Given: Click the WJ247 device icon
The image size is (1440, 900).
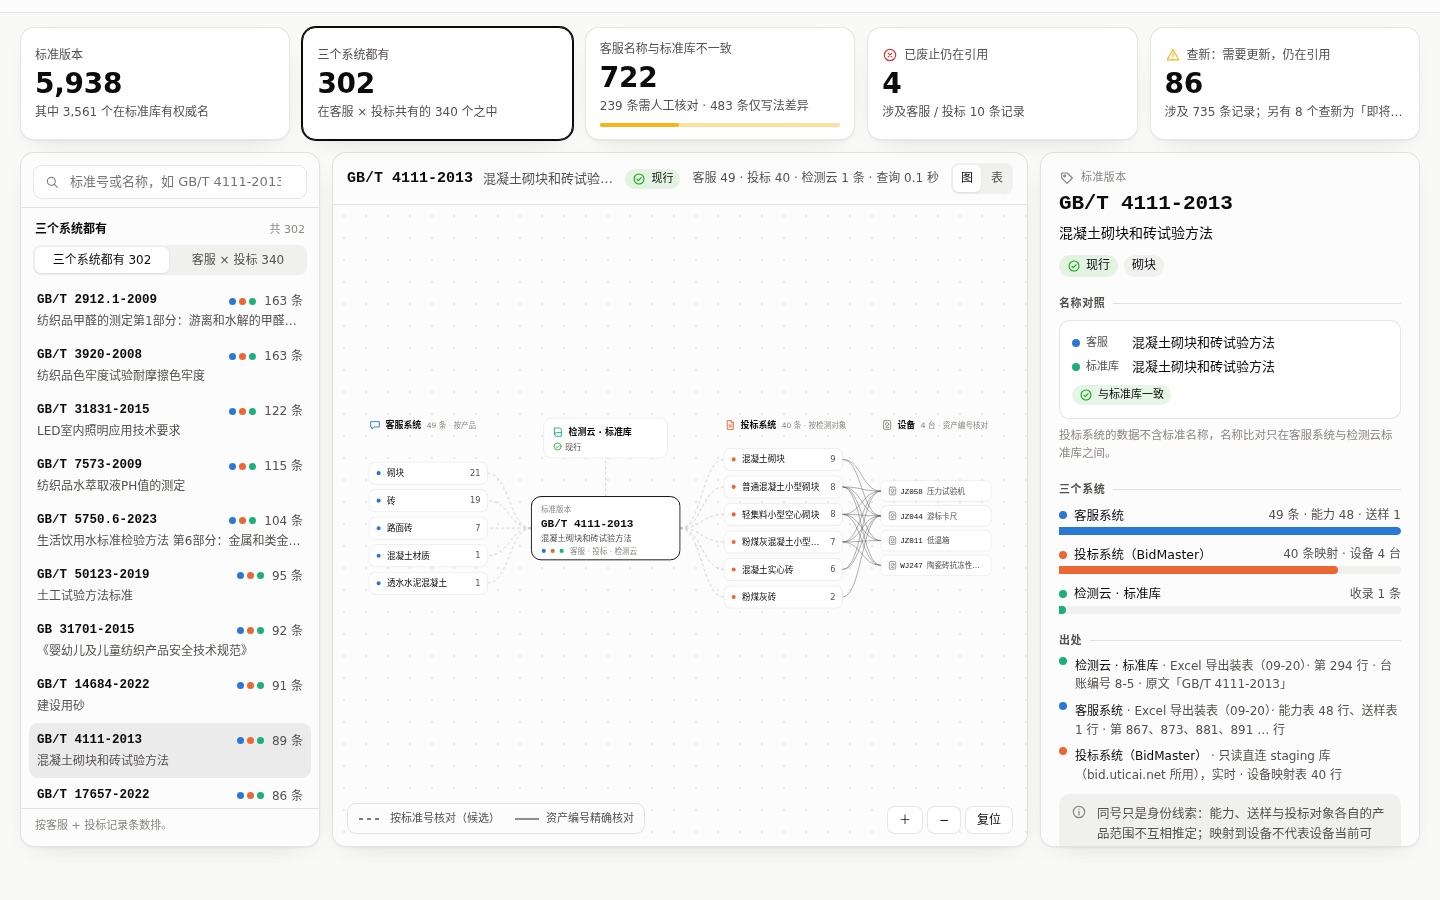Looking at the screenshot, I should [x=892, y=565].
